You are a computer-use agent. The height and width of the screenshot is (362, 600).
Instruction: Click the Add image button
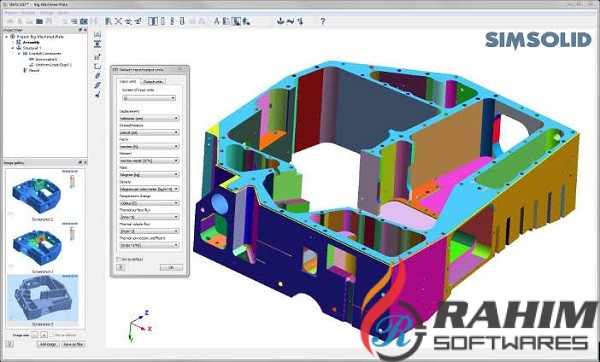pyautogui.click(x=49, y=344)
